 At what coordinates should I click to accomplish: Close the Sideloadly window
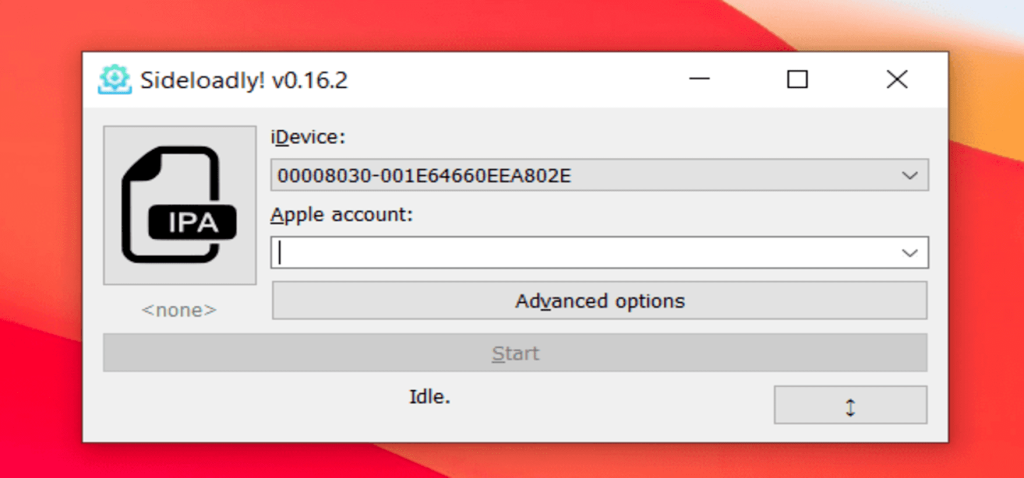click(897, 80)
